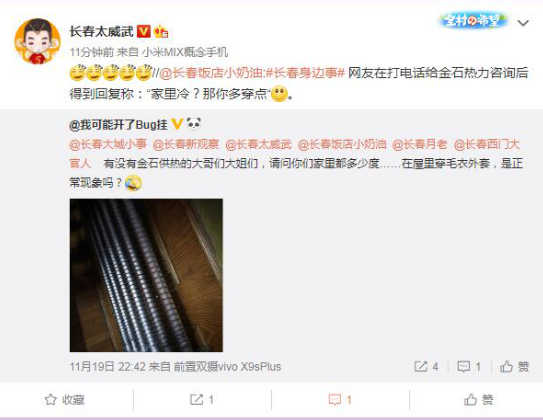543x420 pixels.
Task: Open the @长春月老 mention
Action: click(420, 144)
